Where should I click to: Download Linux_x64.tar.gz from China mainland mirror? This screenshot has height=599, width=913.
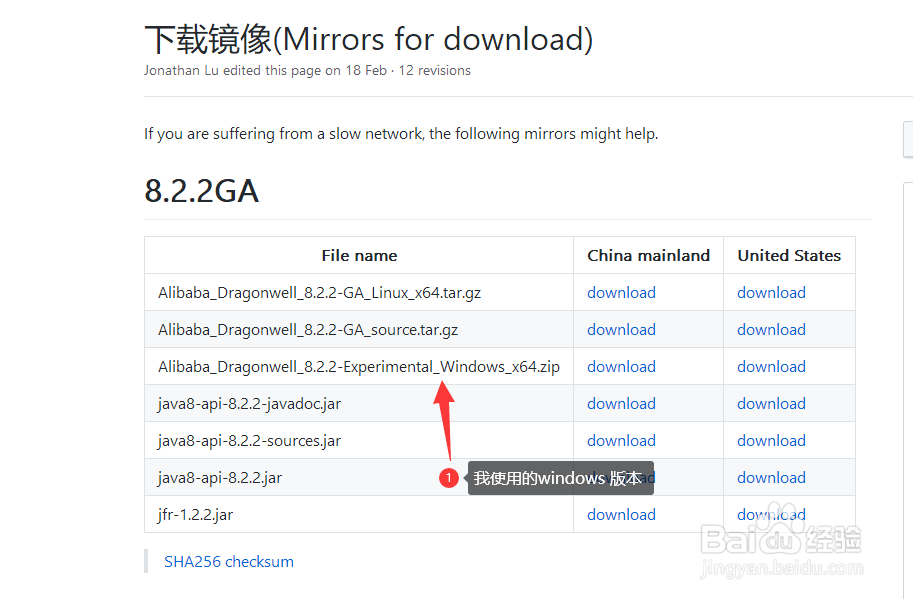(x=621, y=292)
